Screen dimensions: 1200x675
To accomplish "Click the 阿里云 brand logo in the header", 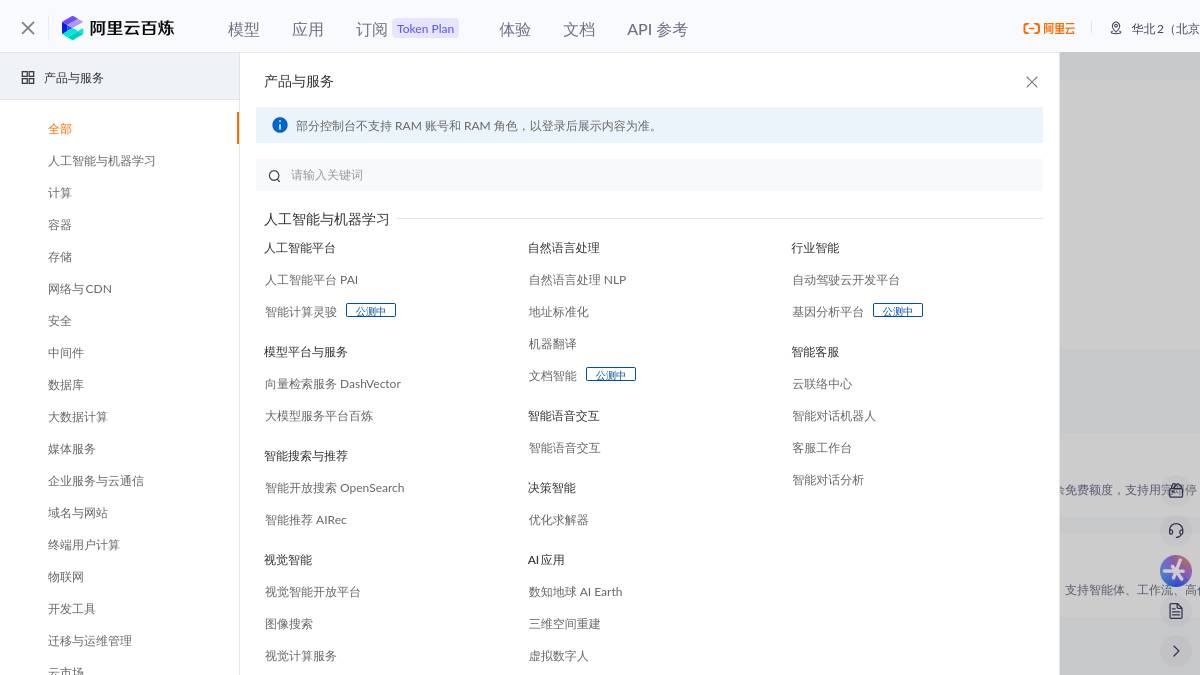I will [x=1049, y=29].
